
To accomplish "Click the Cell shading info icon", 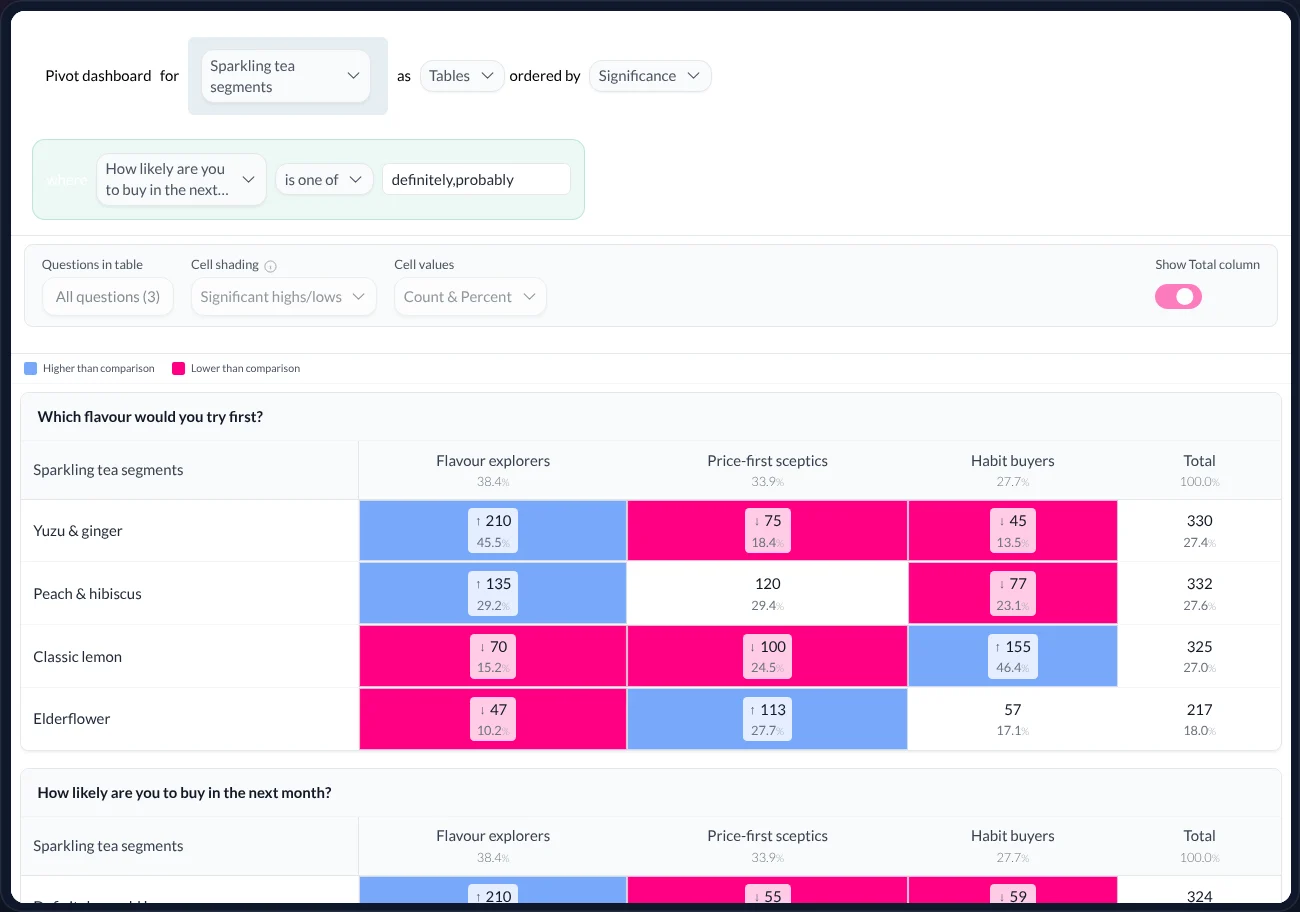I will [x=270, y=266].
